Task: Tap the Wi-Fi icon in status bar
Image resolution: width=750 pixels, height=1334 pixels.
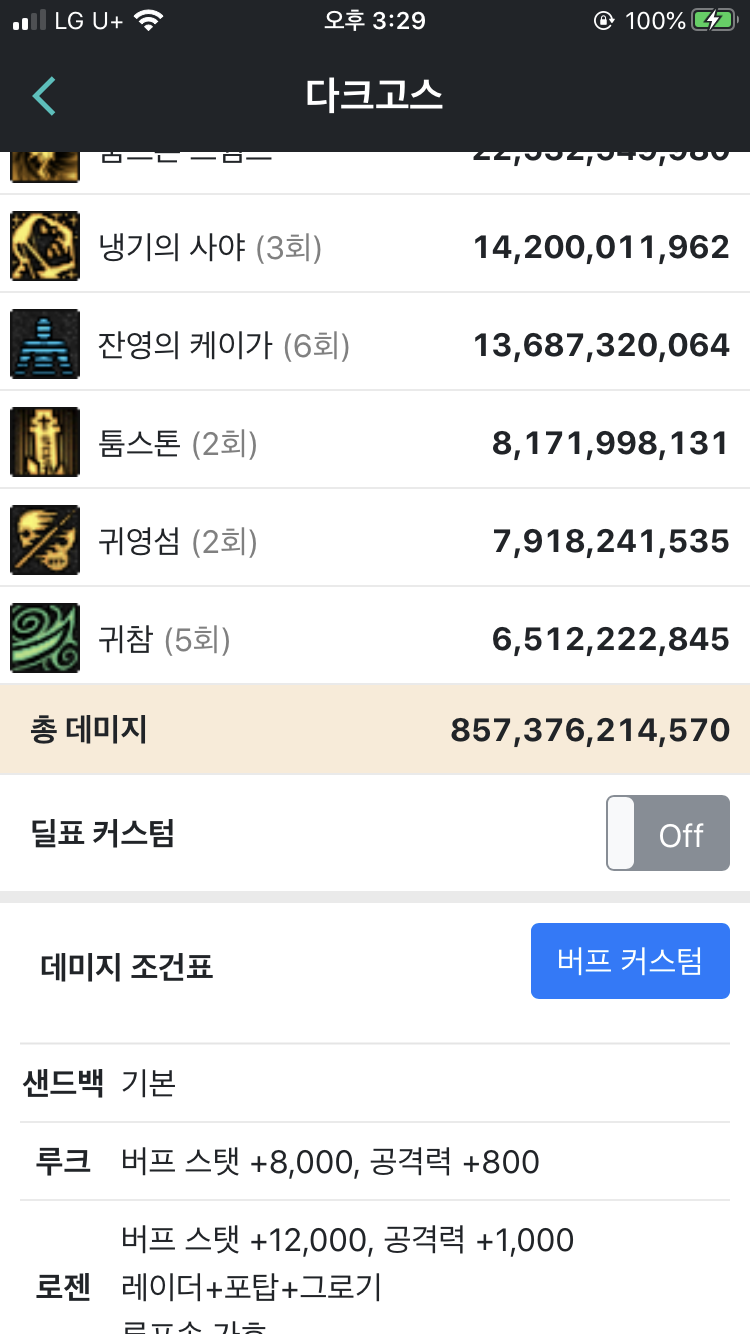Action: tap(149, 21)
